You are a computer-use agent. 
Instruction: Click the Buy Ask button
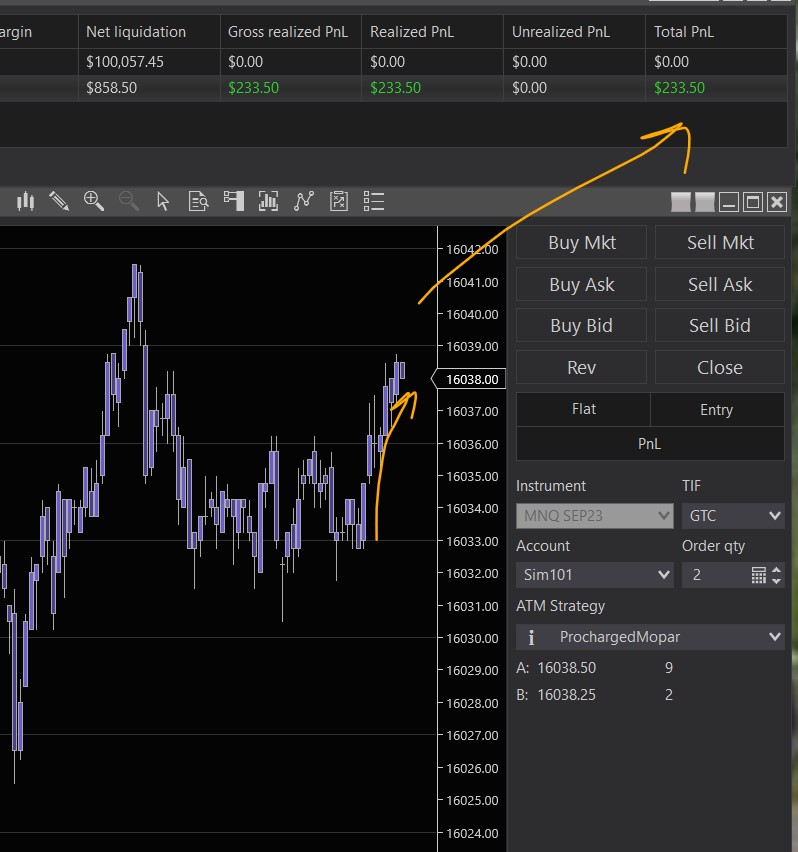581,284
